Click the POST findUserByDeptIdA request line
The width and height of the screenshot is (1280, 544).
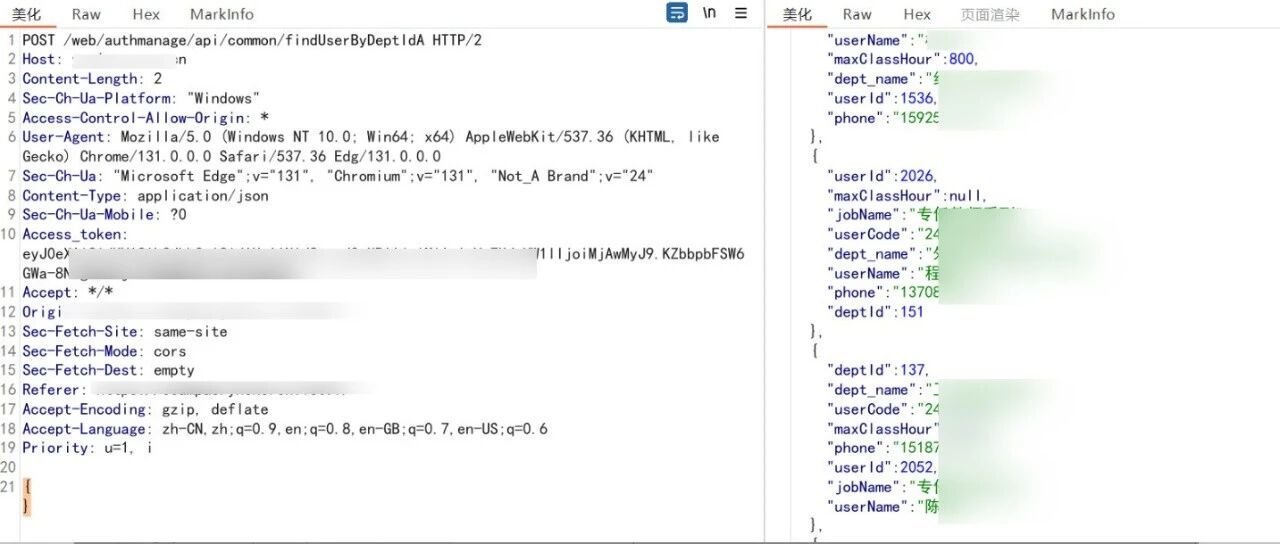point(252,40)
